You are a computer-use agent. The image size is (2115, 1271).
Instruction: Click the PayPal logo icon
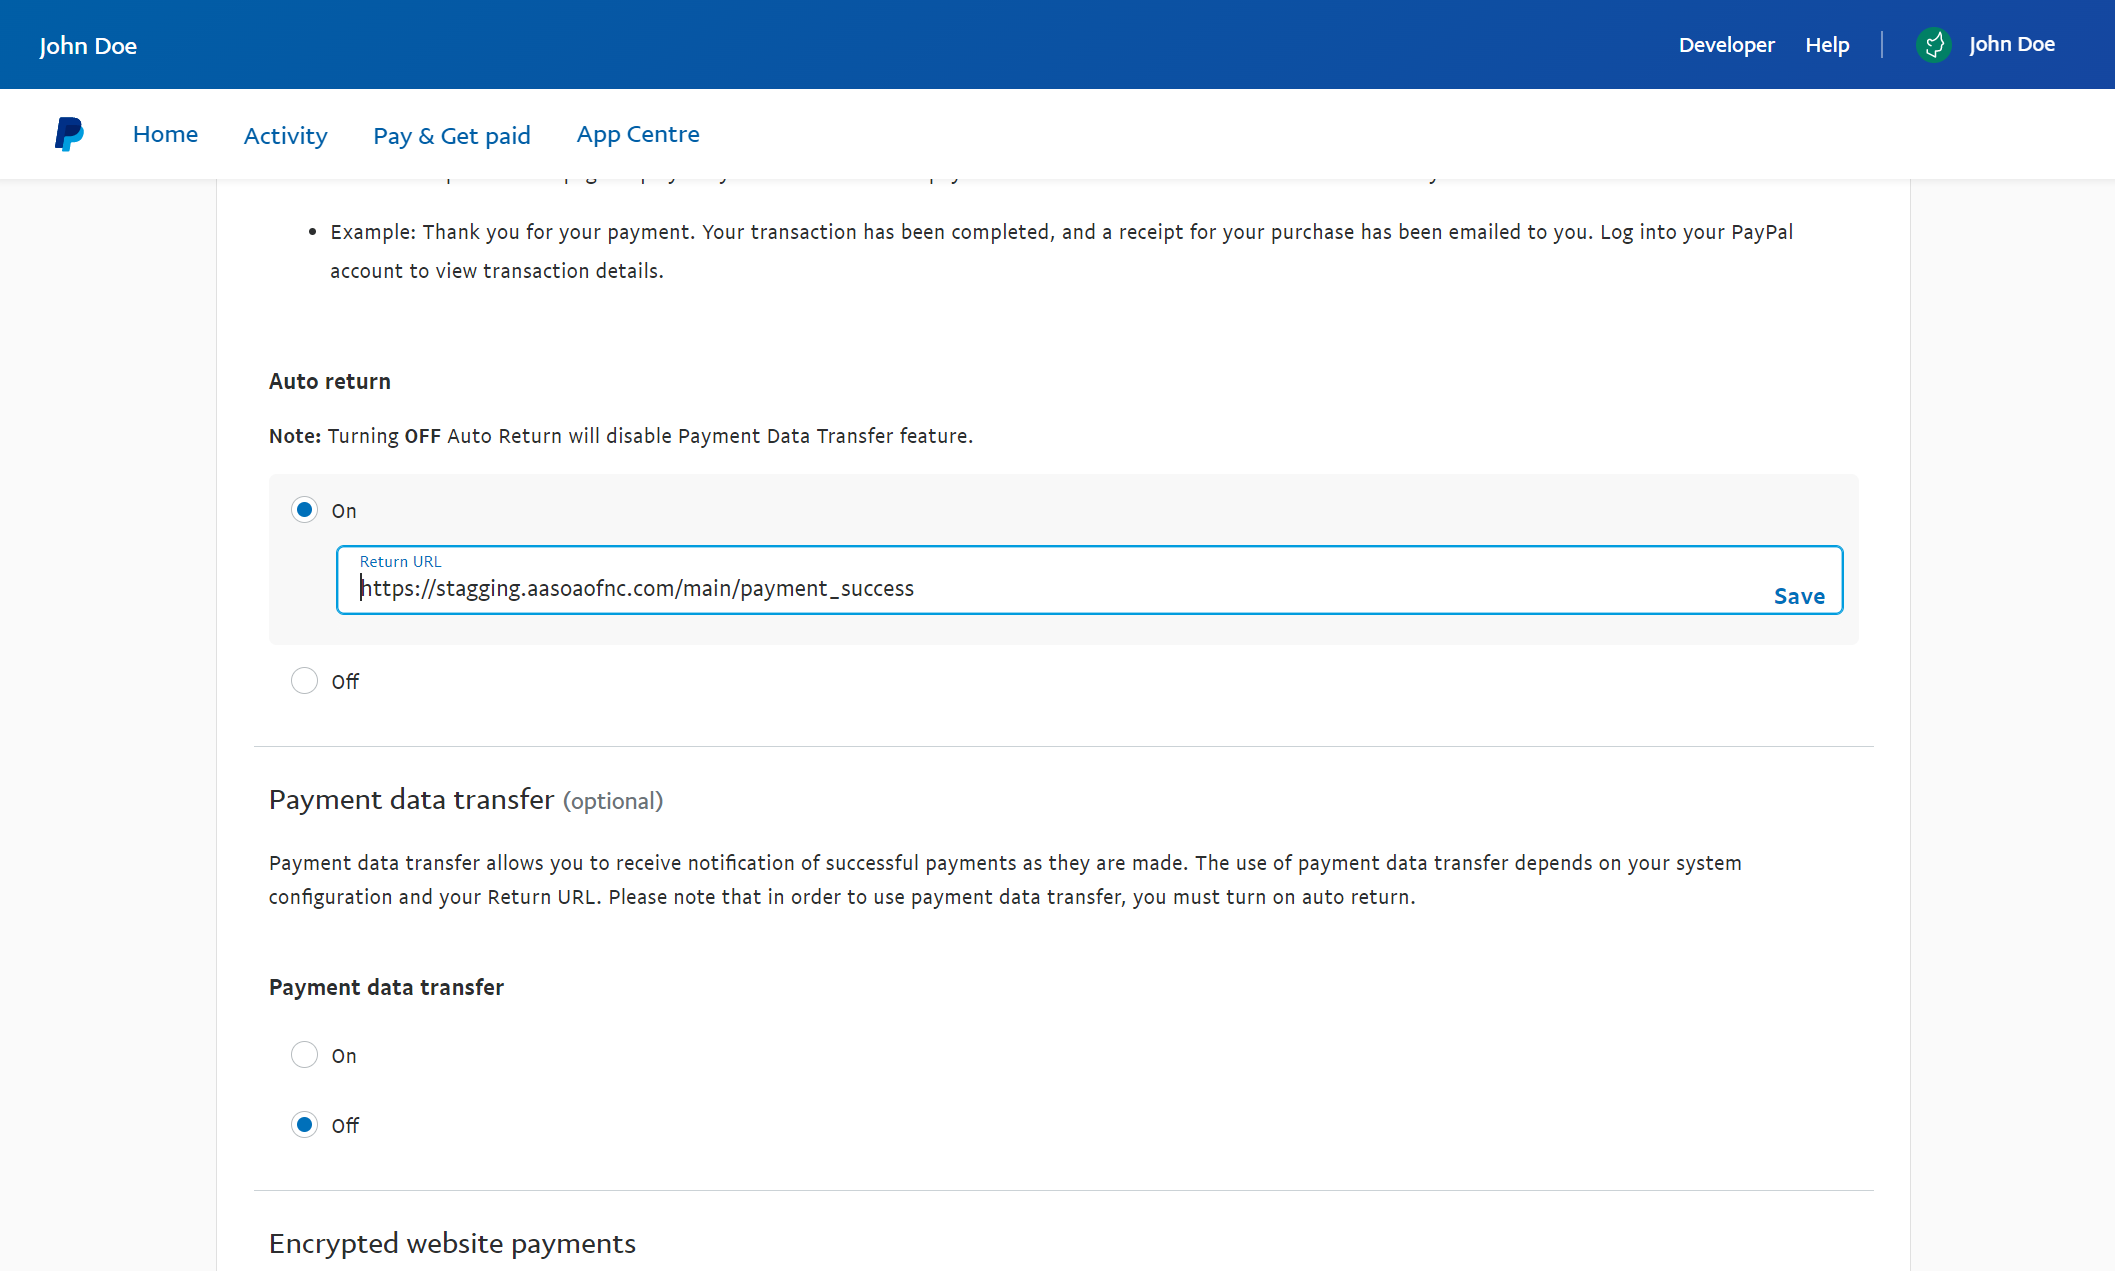(x=69, y=134)
